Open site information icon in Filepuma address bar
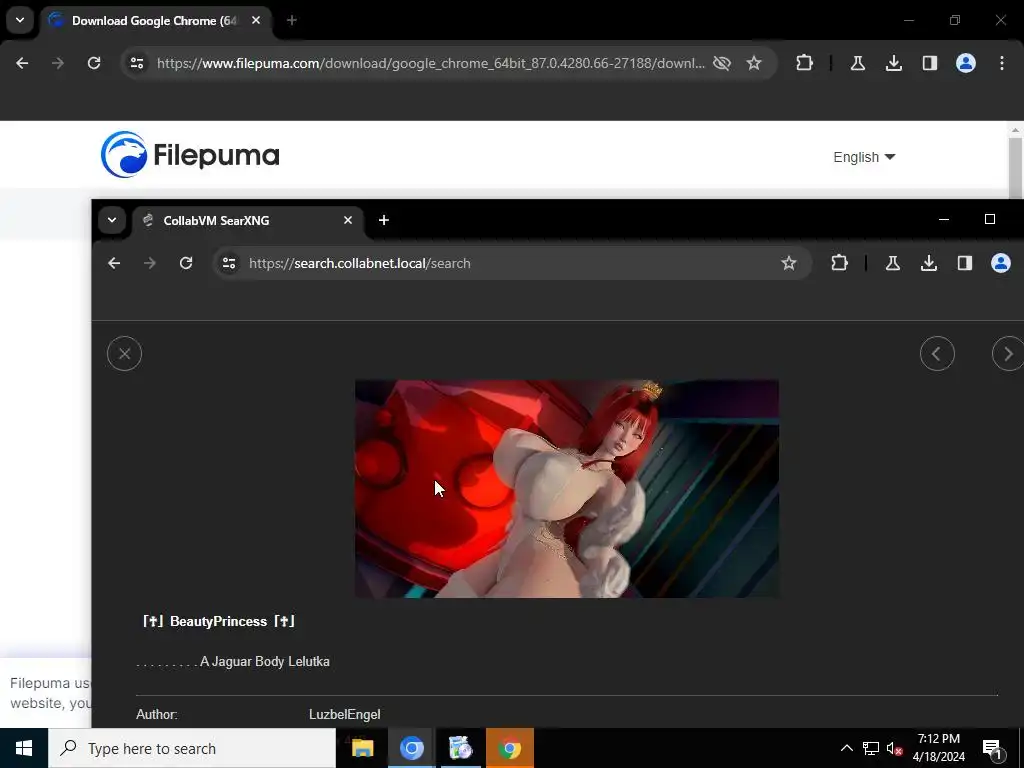 (136, 63)
